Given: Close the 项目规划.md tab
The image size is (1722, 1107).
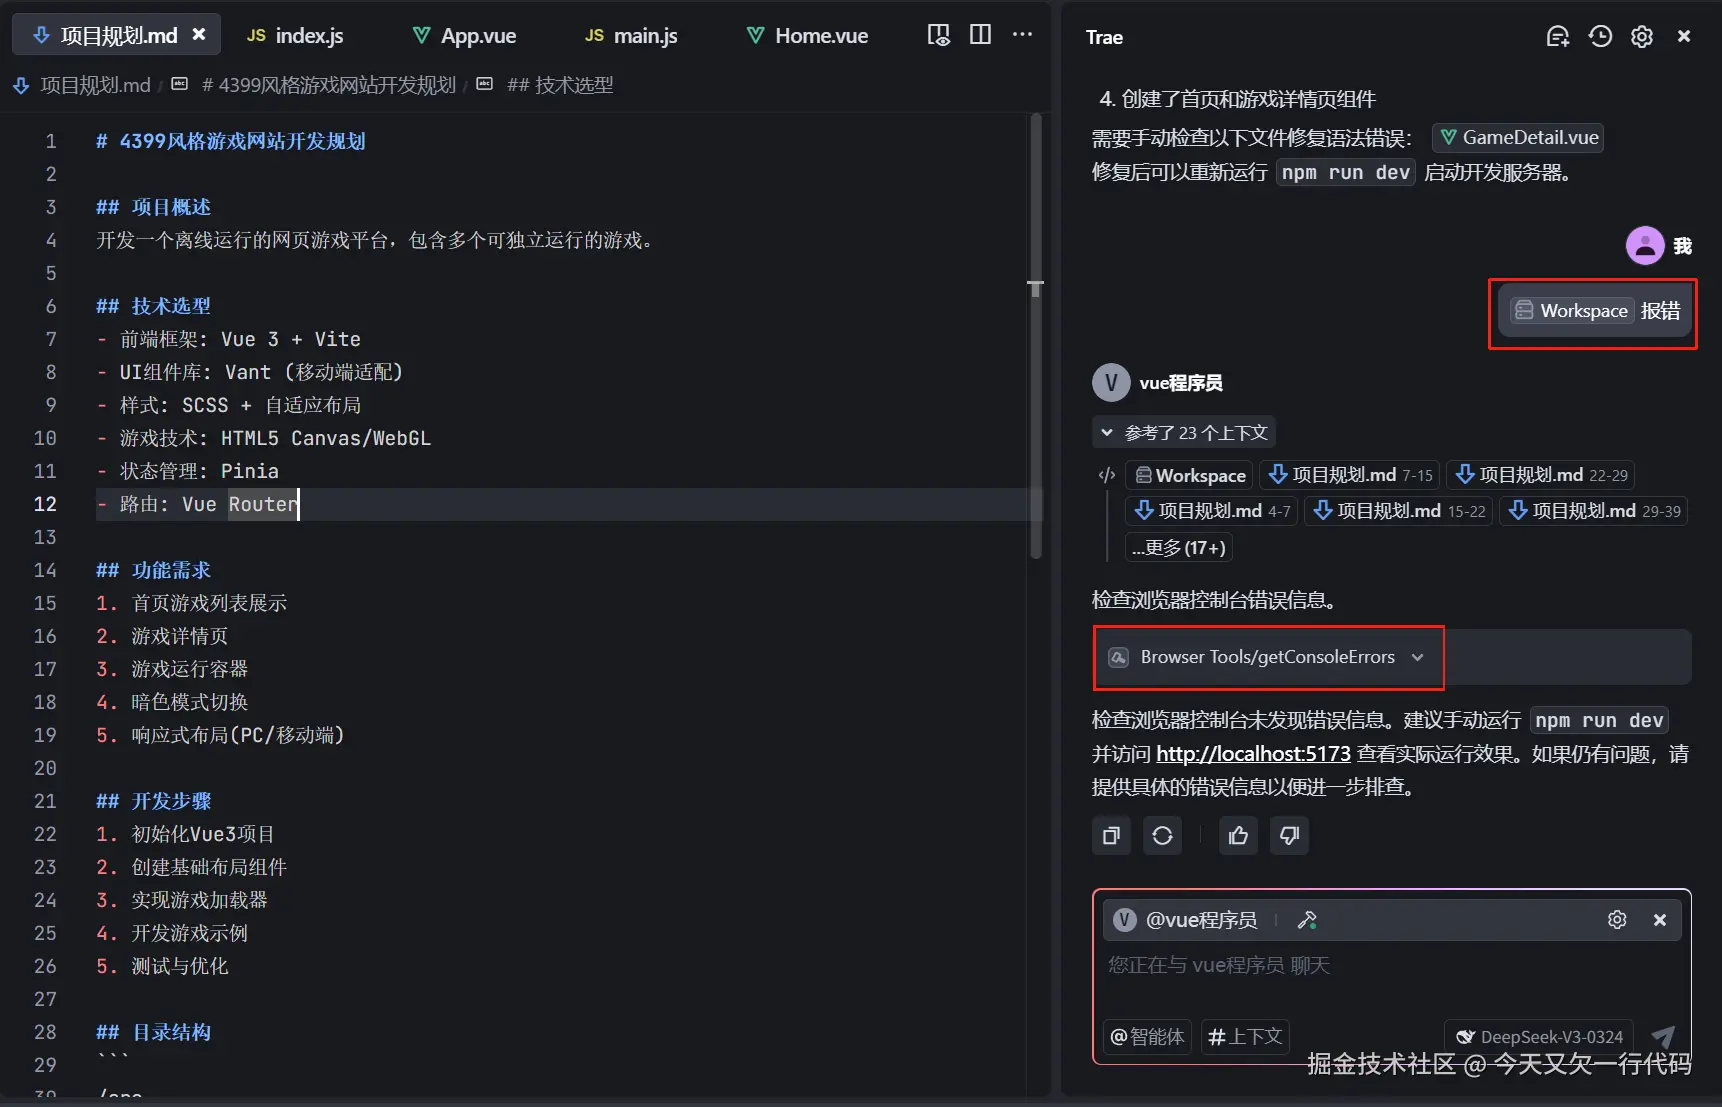Looking at the screenshot, I should tap(199, 34).
